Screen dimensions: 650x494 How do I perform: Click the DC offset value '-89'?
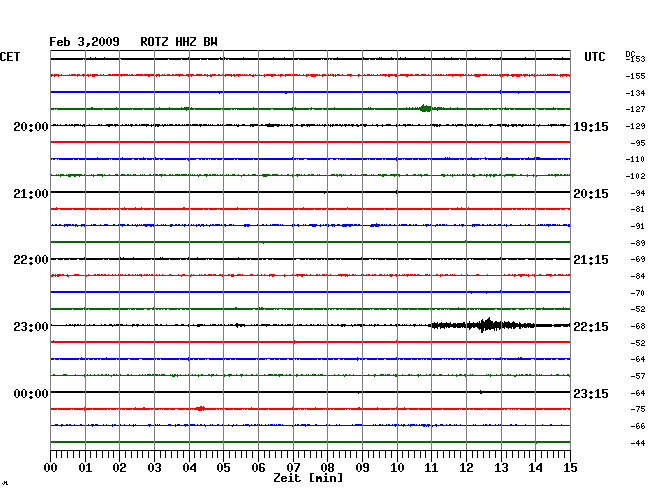[x=638, y=243]
